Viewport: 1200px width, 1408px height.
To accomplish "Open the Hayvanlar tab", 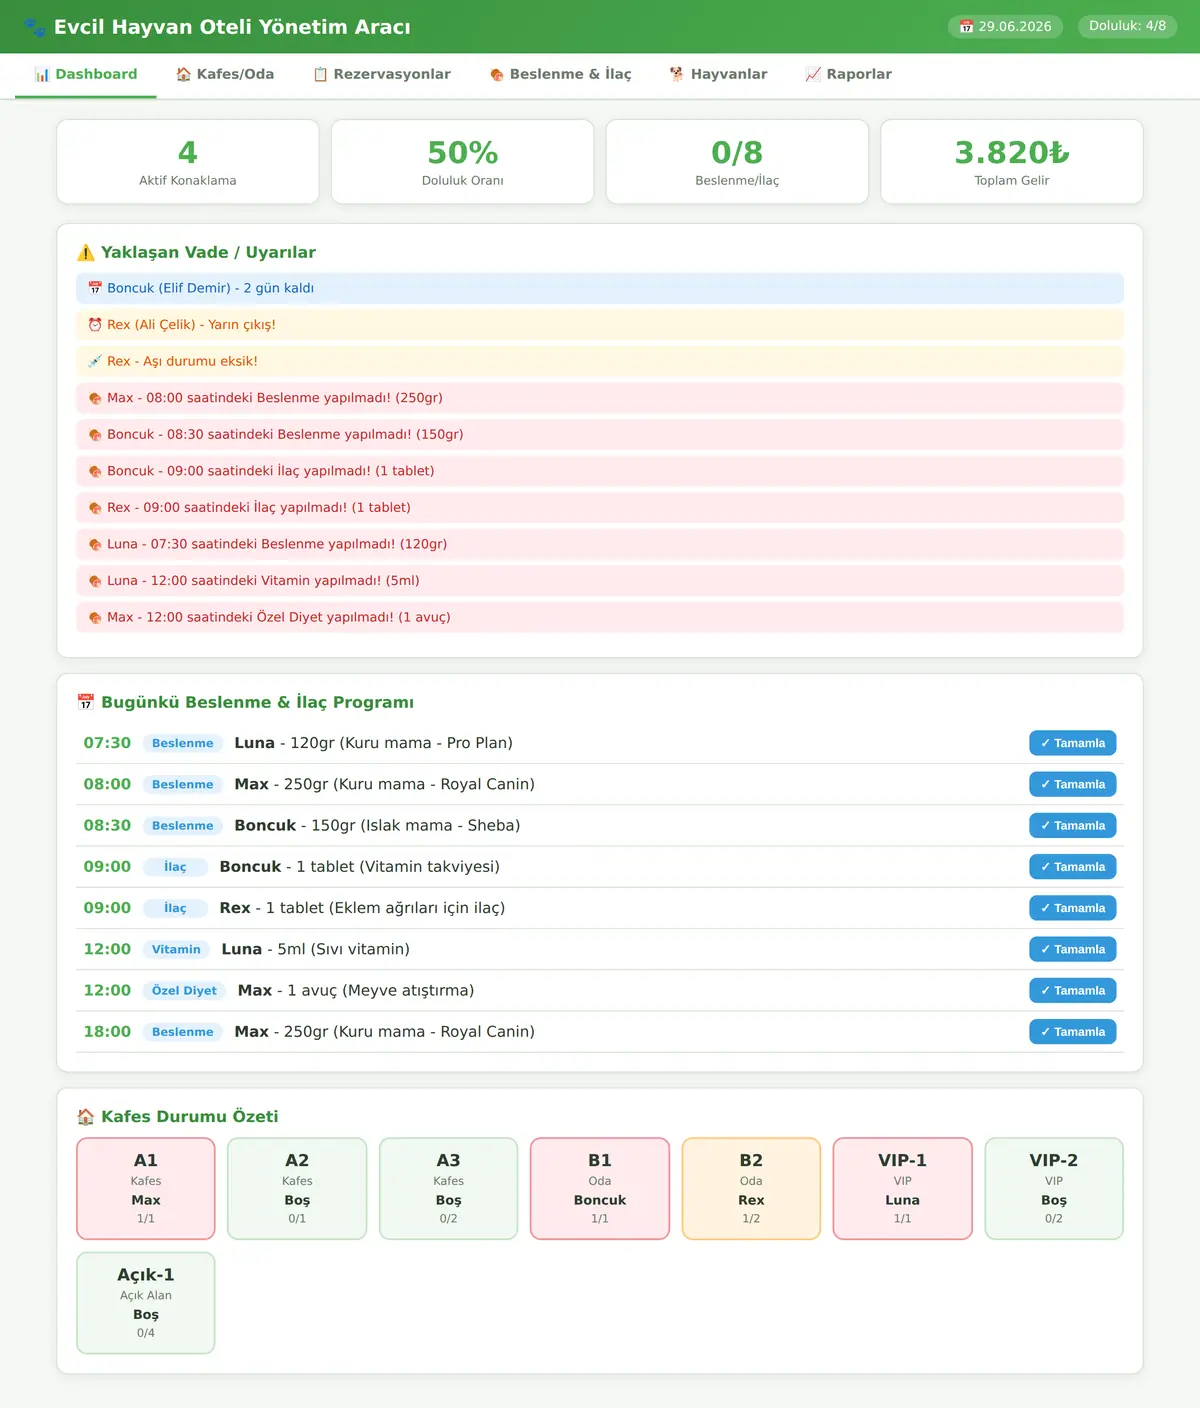I will point(718,75).
